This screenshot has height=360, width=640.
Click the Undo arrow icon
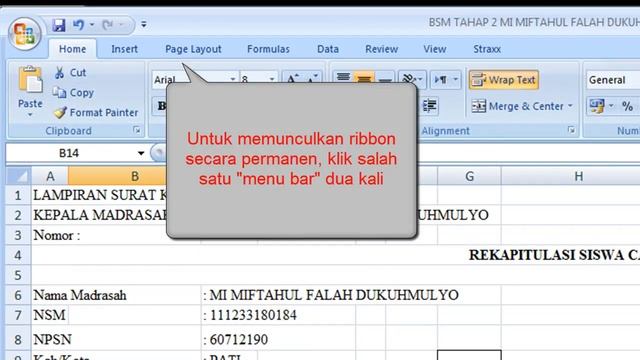click(78, 25)
